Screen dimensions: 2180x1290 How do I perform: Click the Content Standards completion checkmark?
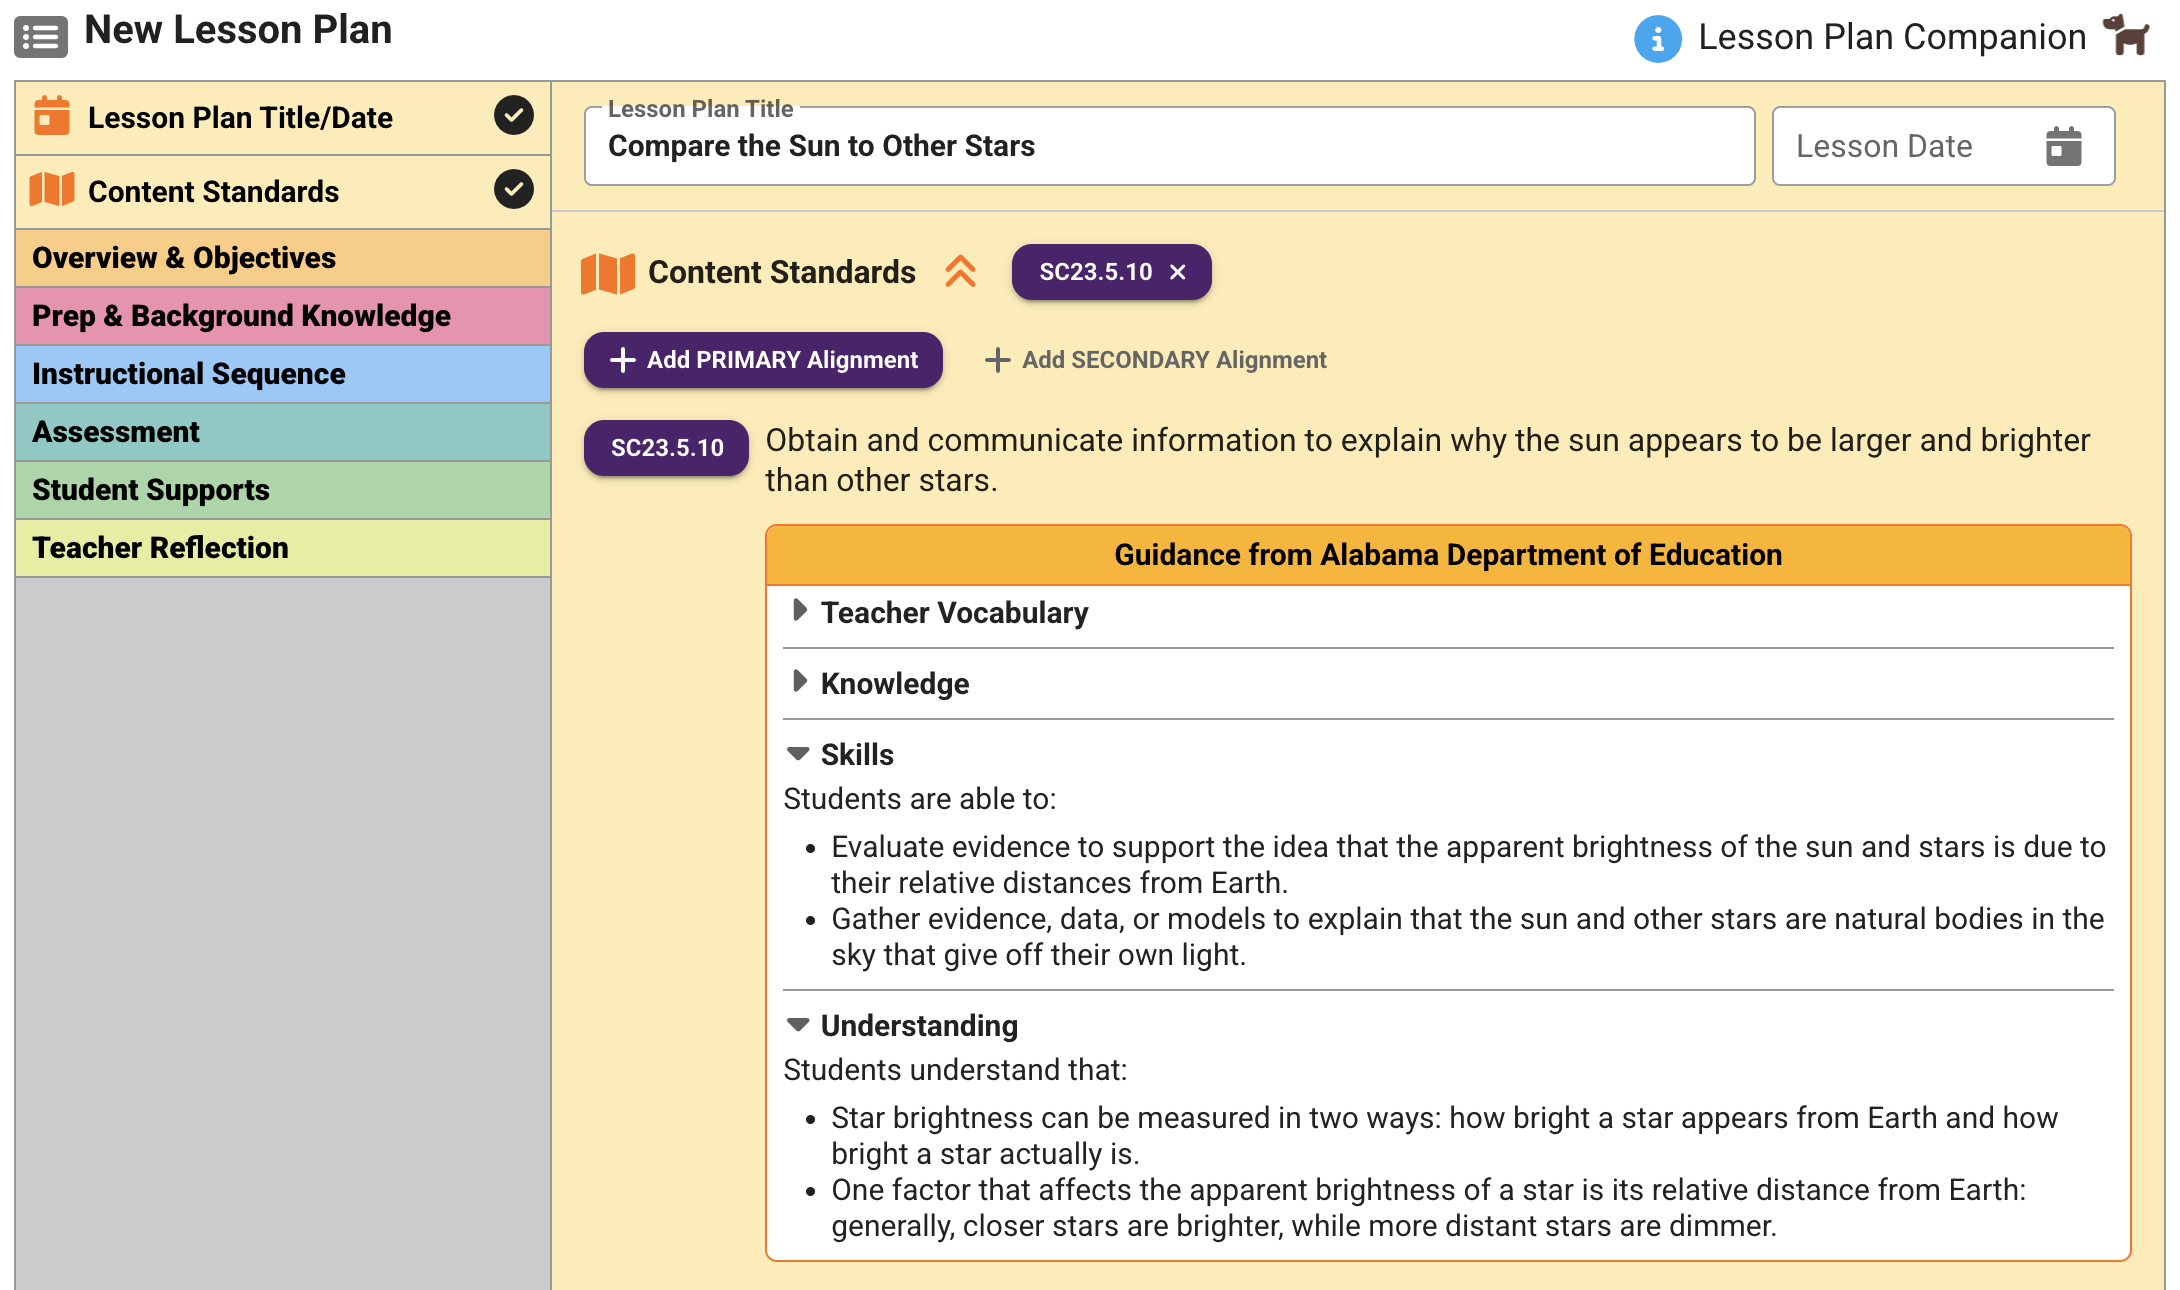[x=513, y=189]
